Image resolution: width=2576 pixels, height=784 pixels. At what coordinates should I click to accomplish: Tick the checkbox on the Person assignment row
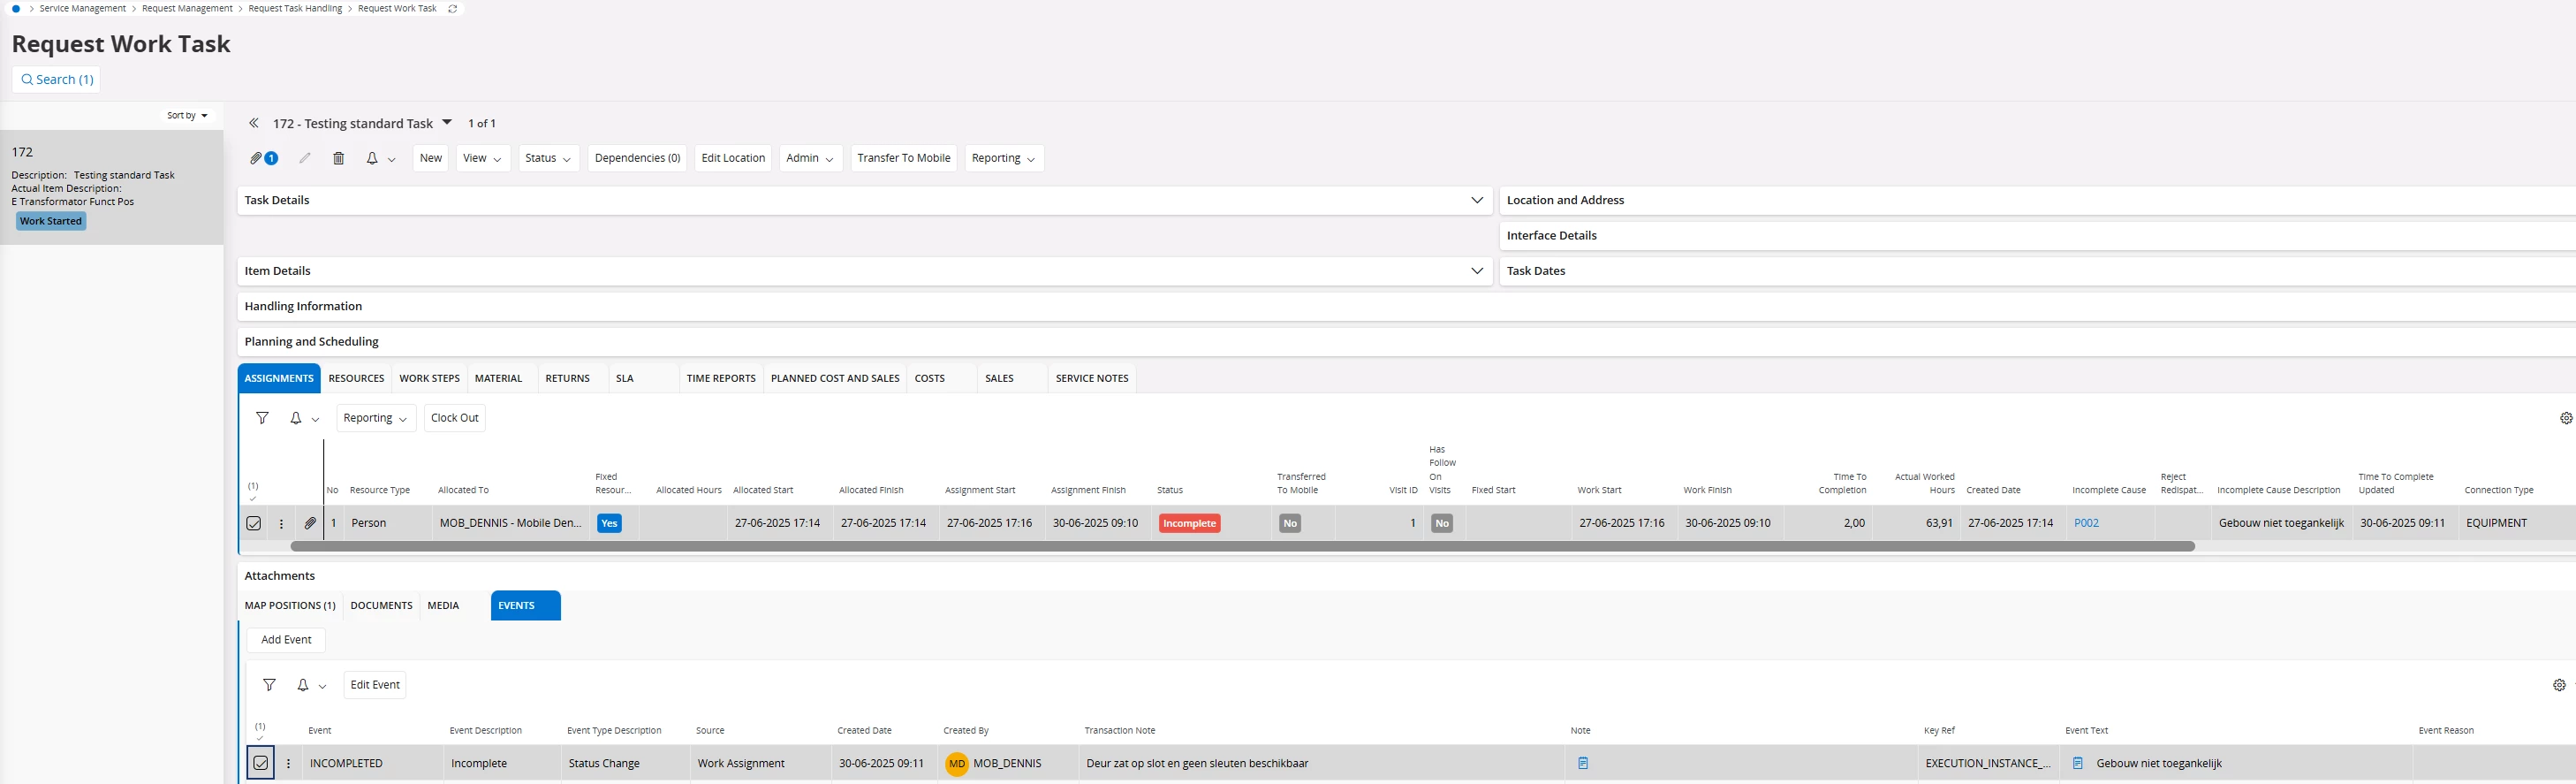coord(254,523)
